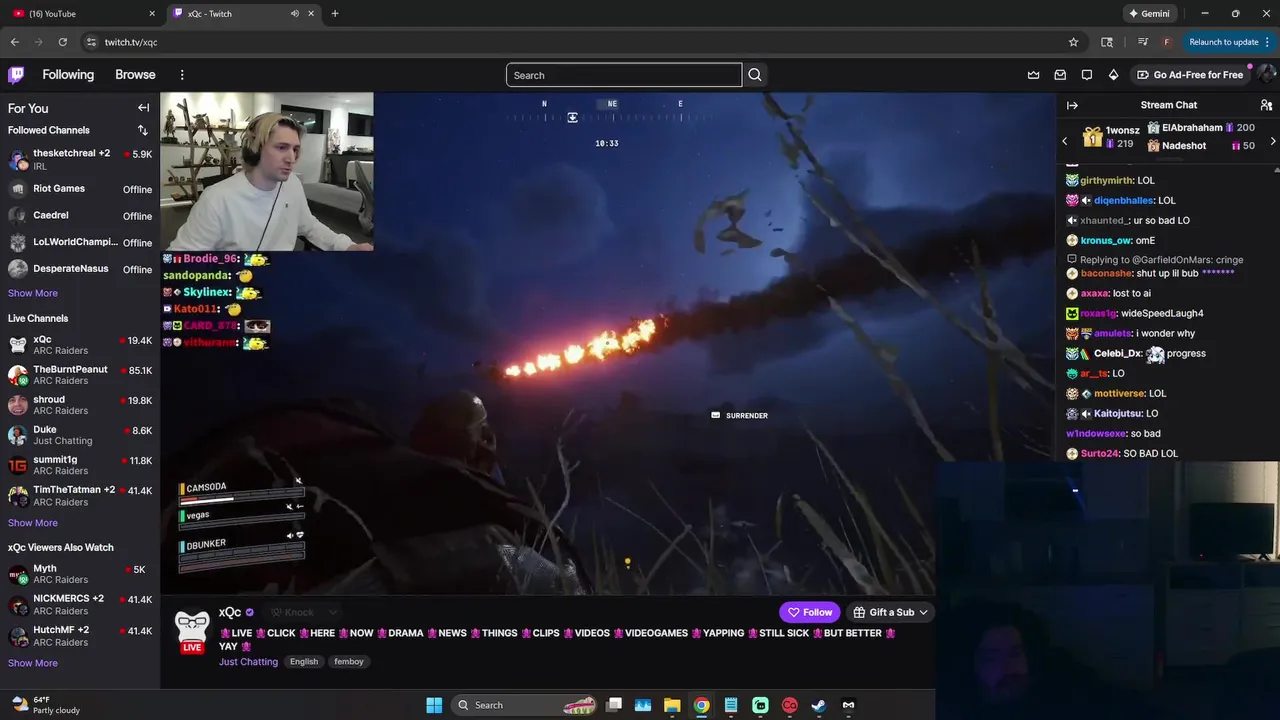Select the xQc - Twitch browser tab
Image resolution: width=1280 pixels, height=720 pixels.
coord(245,13)
